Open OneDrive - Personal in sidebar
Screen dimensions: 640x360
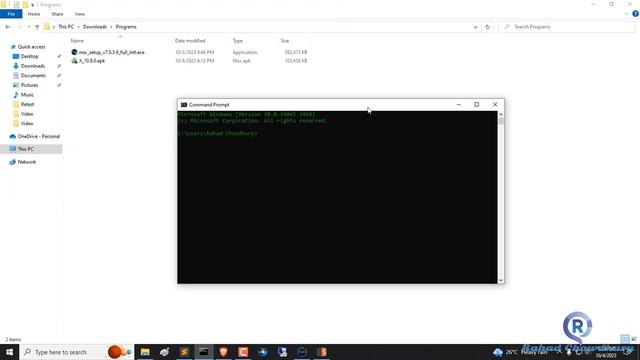click(38, 136)
